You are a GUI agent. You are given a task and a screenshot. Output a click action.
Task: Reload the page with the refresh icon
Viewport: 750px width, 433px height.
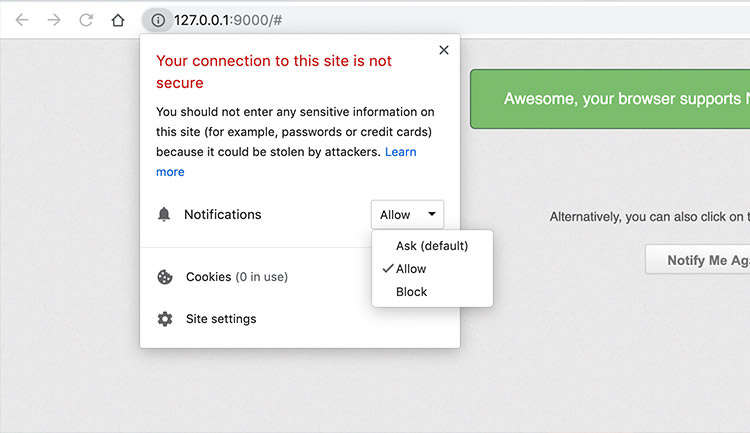tap(86, 20)
